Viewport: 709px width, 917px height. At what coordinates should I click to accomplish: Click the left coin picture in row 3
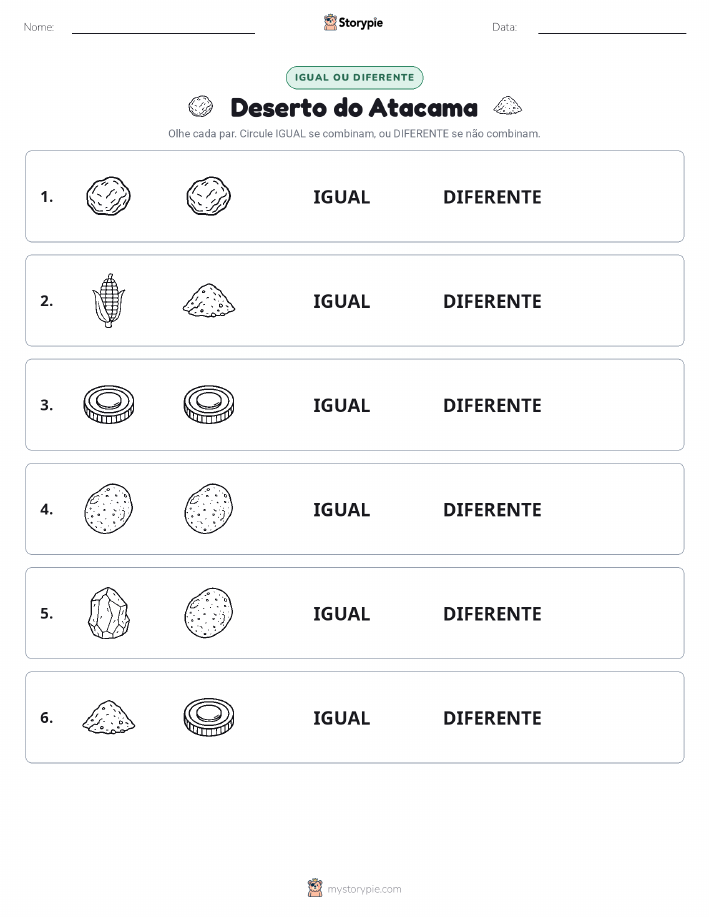click(x=109, y=405)
